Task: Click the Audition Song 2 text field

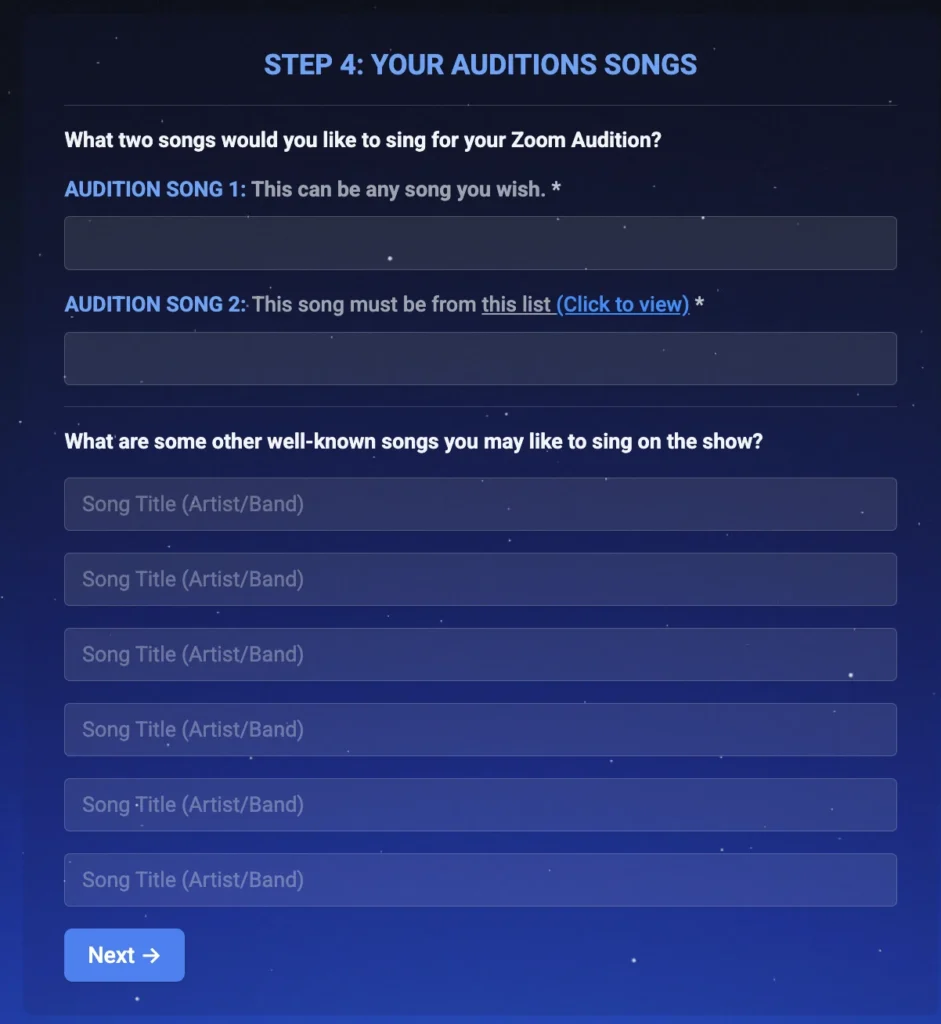Action: point(480,358)
